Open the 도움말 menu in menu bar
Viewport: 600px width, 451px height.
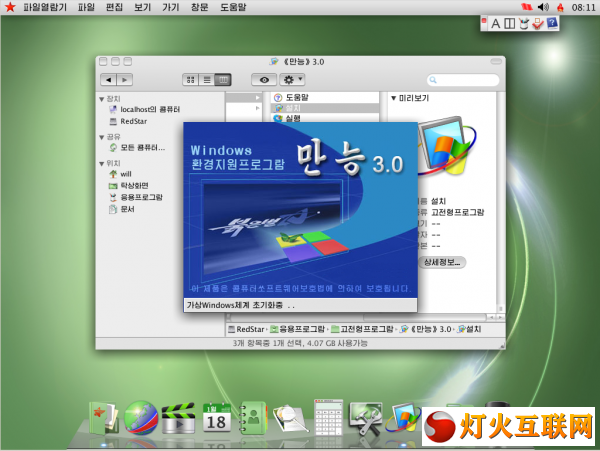click(233, 7)
